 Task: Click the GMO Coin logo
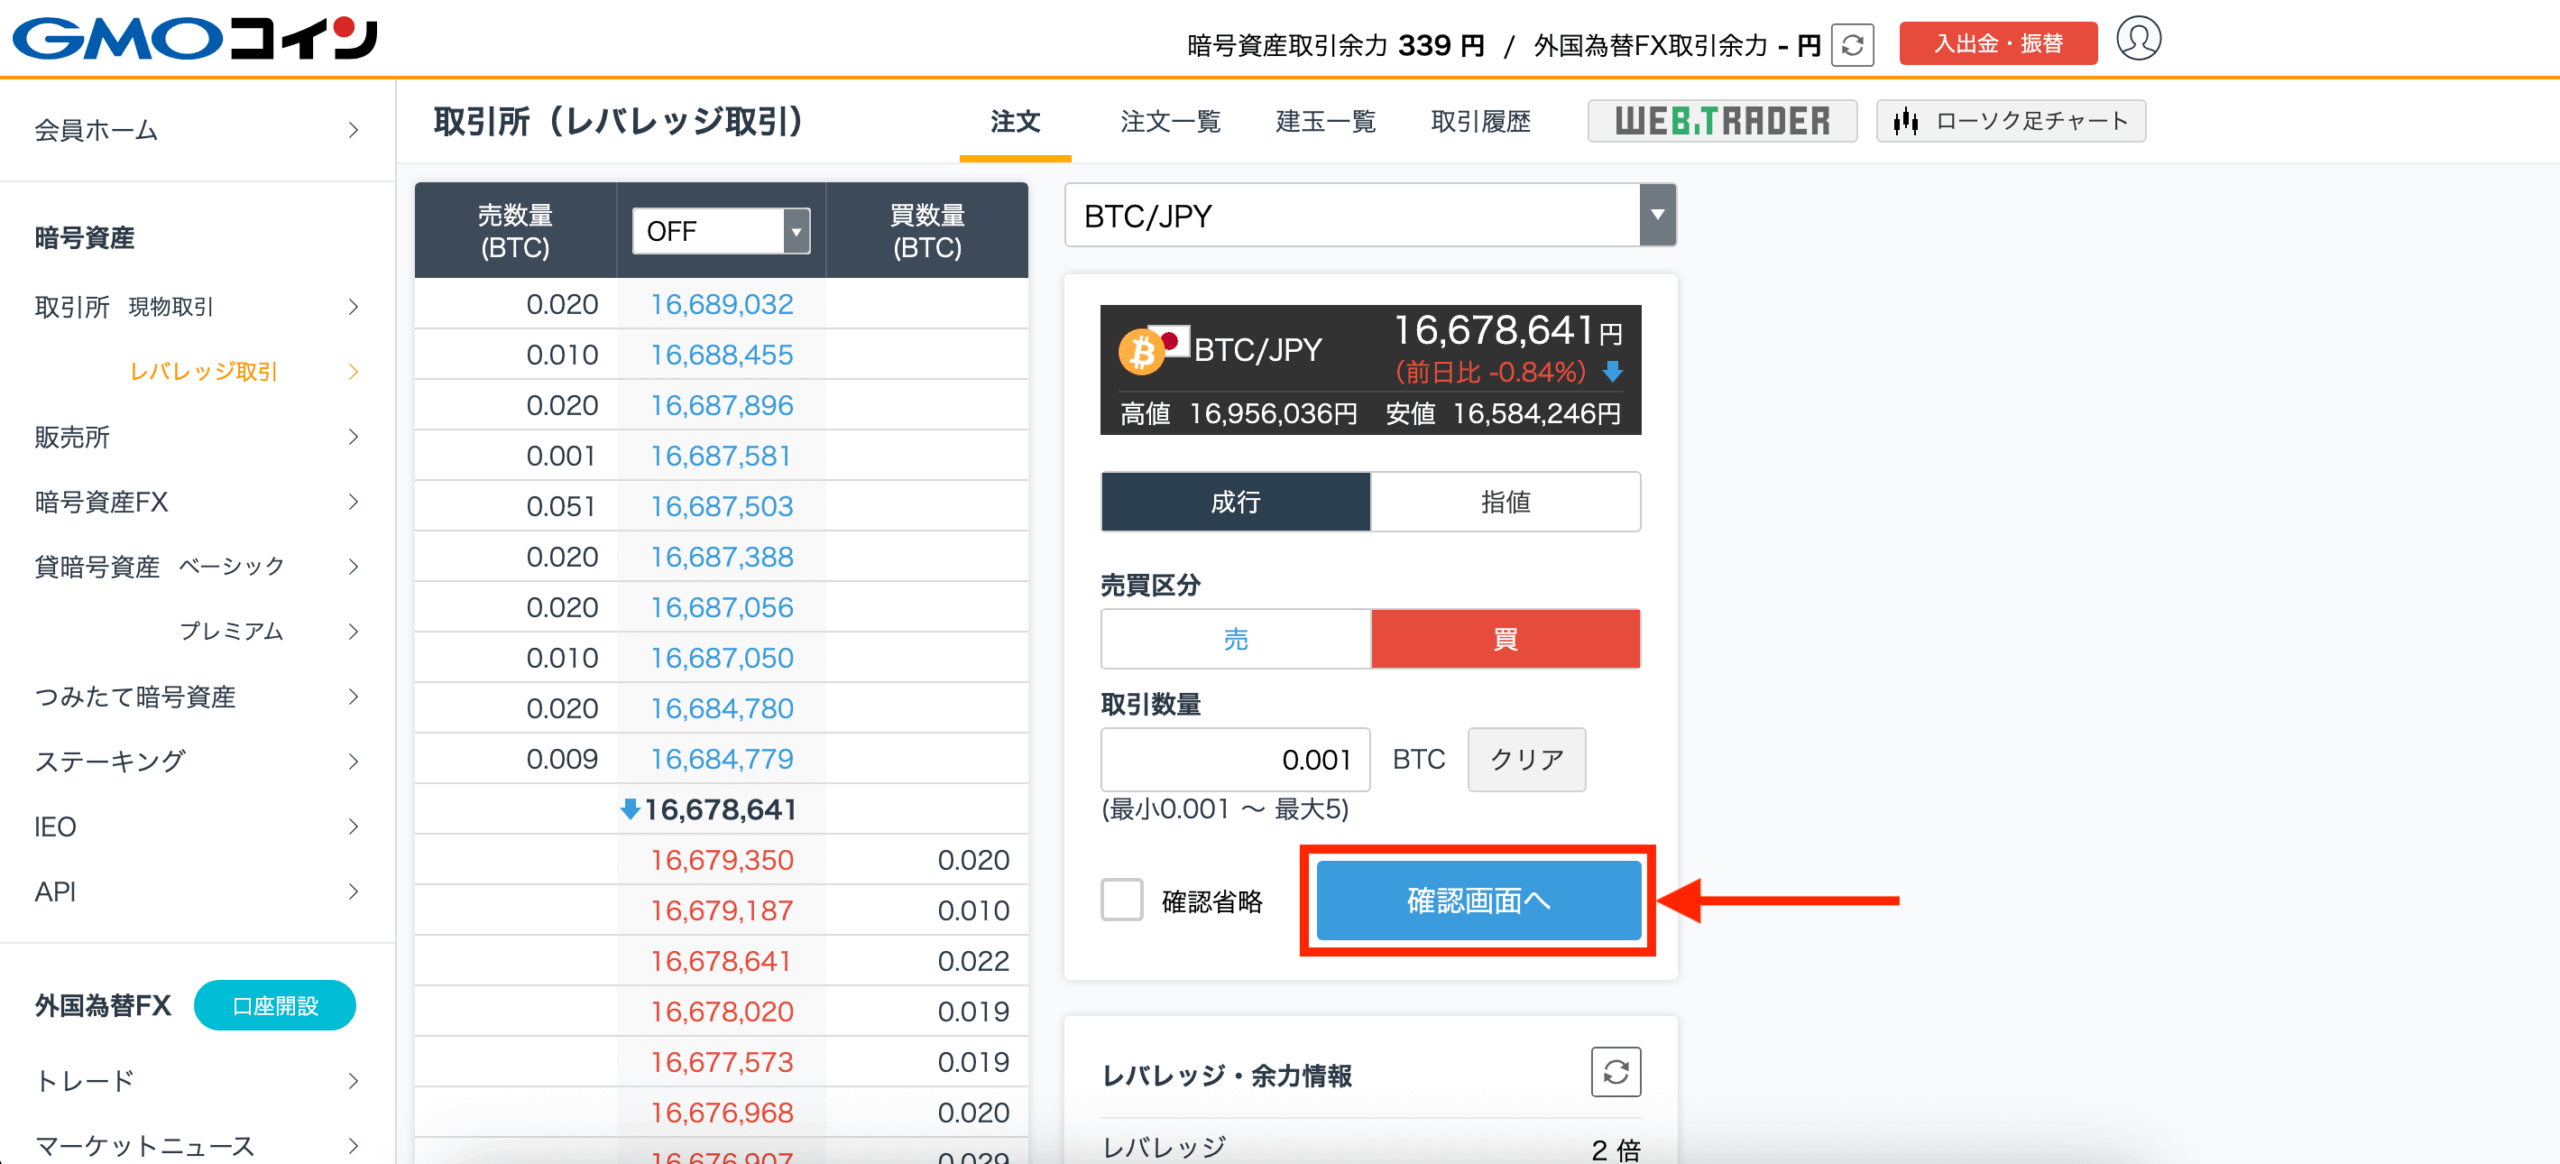pyautogui.click(x=195, y=40)
